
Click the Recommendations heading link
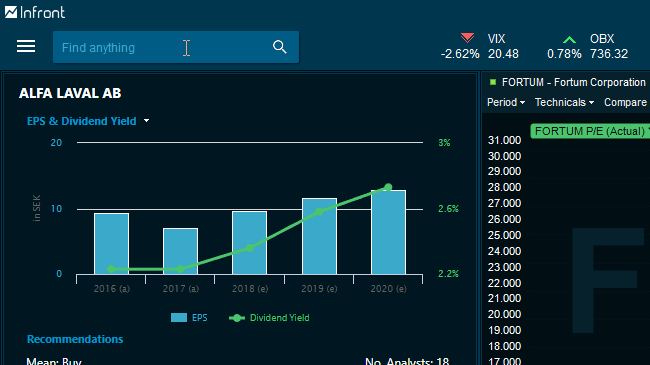tap(75, 339)
